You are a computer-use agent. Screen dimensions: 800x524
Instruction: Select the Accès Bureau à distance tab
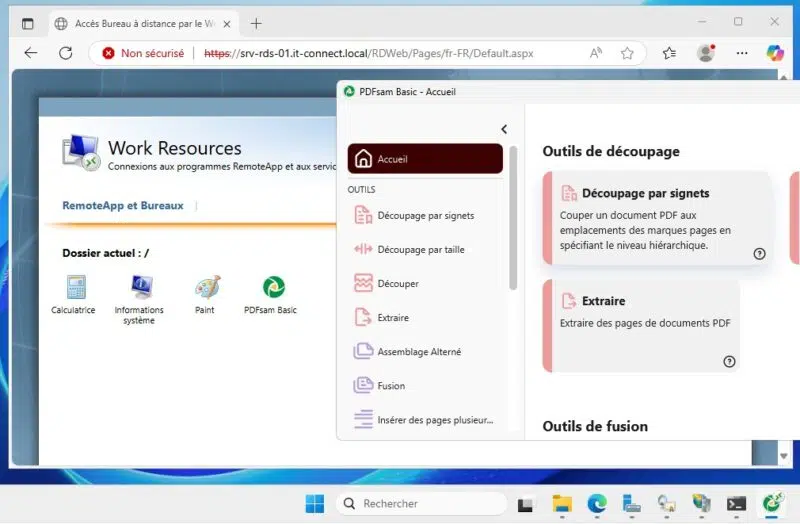click(144, 23)
